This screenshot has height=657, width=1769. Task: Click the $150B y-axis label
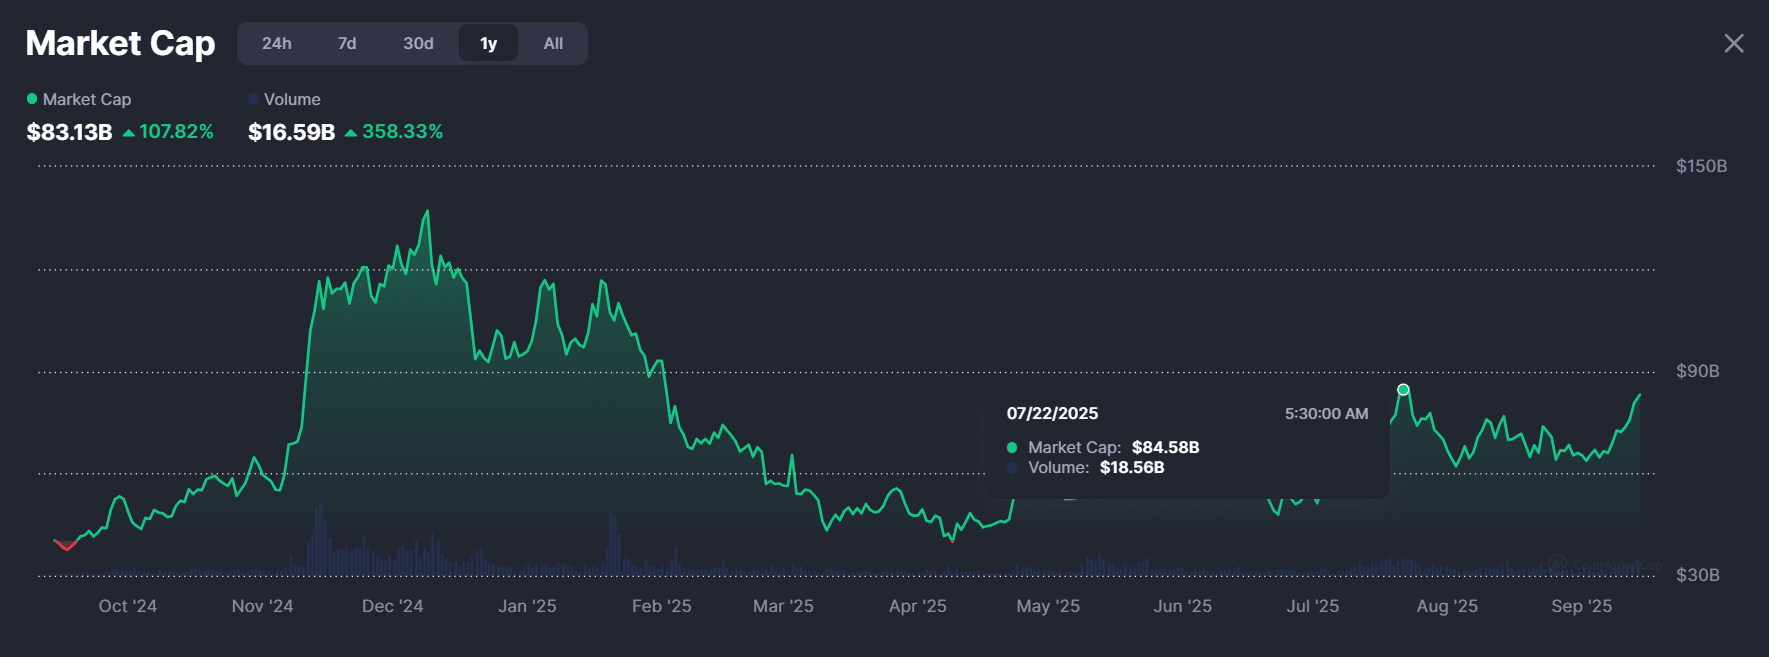click(x=1701, y=166)
